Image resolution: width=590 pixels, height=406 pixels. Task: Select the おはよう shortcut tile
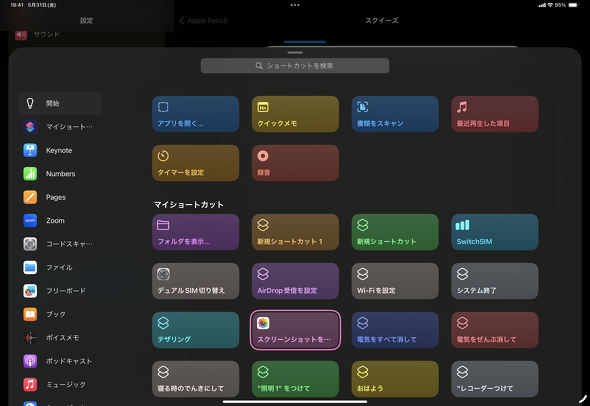pos(395,379)
